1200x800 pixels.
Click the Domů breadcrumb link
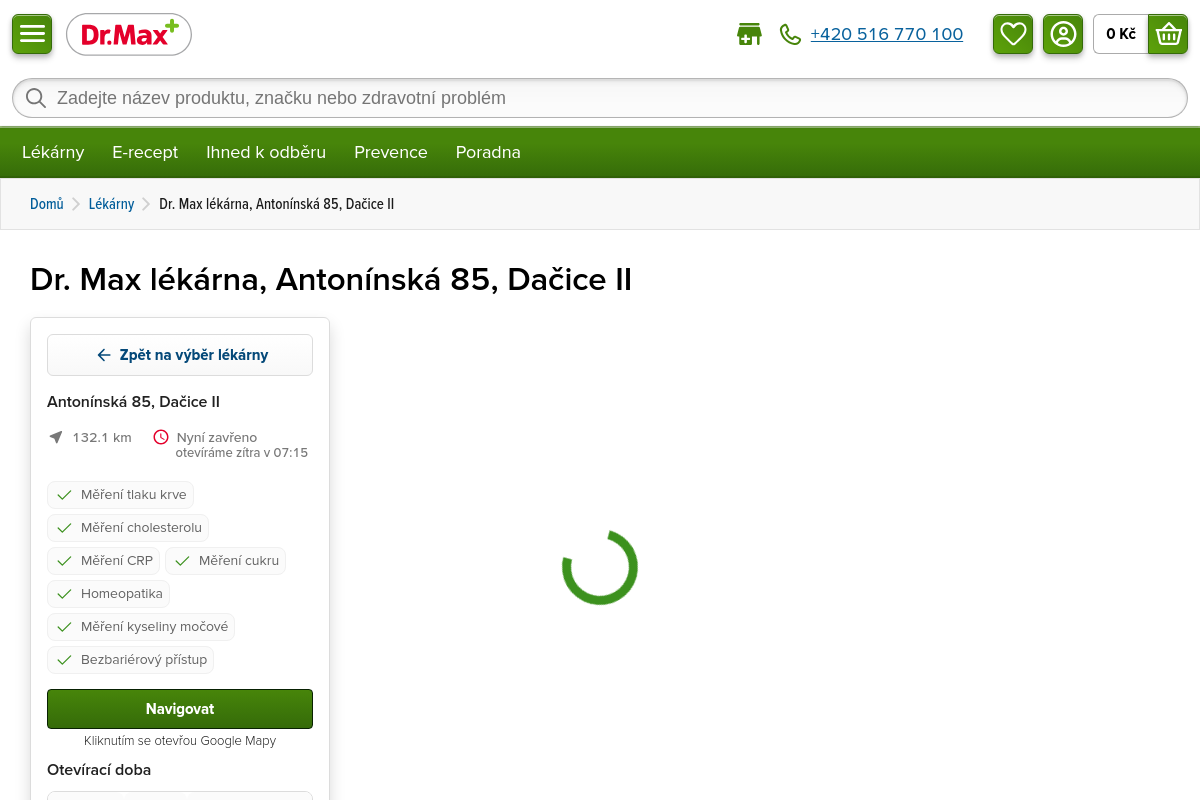click(46, 204)
